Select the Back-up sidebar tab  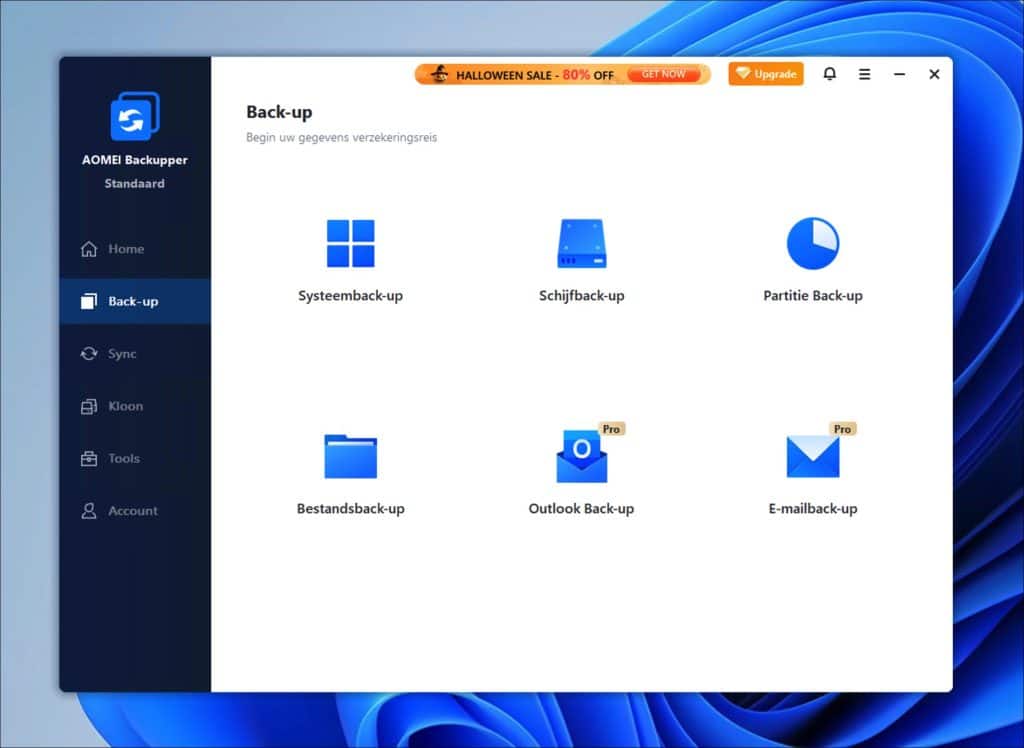(x=133, y=301)
